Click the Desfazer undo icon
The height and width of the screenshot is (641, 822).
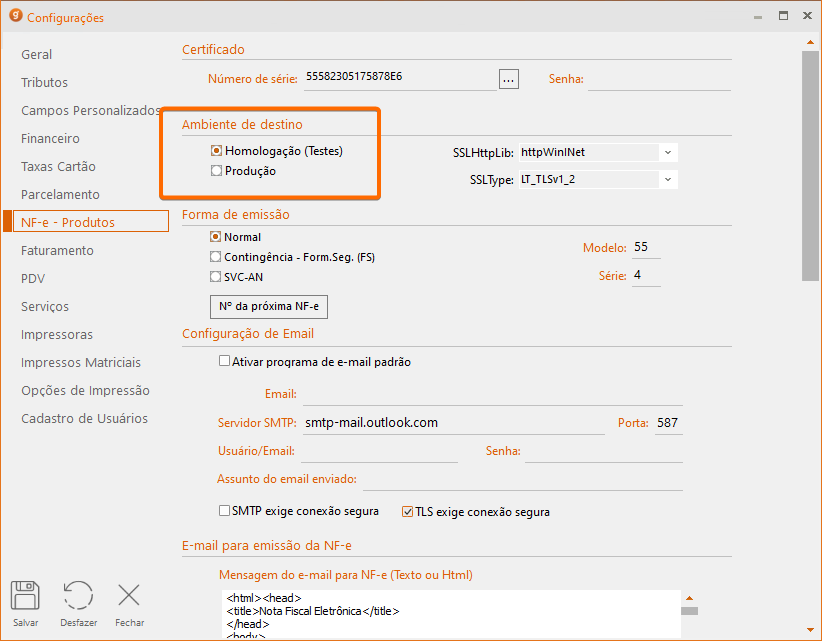click(x=78, y=596)
